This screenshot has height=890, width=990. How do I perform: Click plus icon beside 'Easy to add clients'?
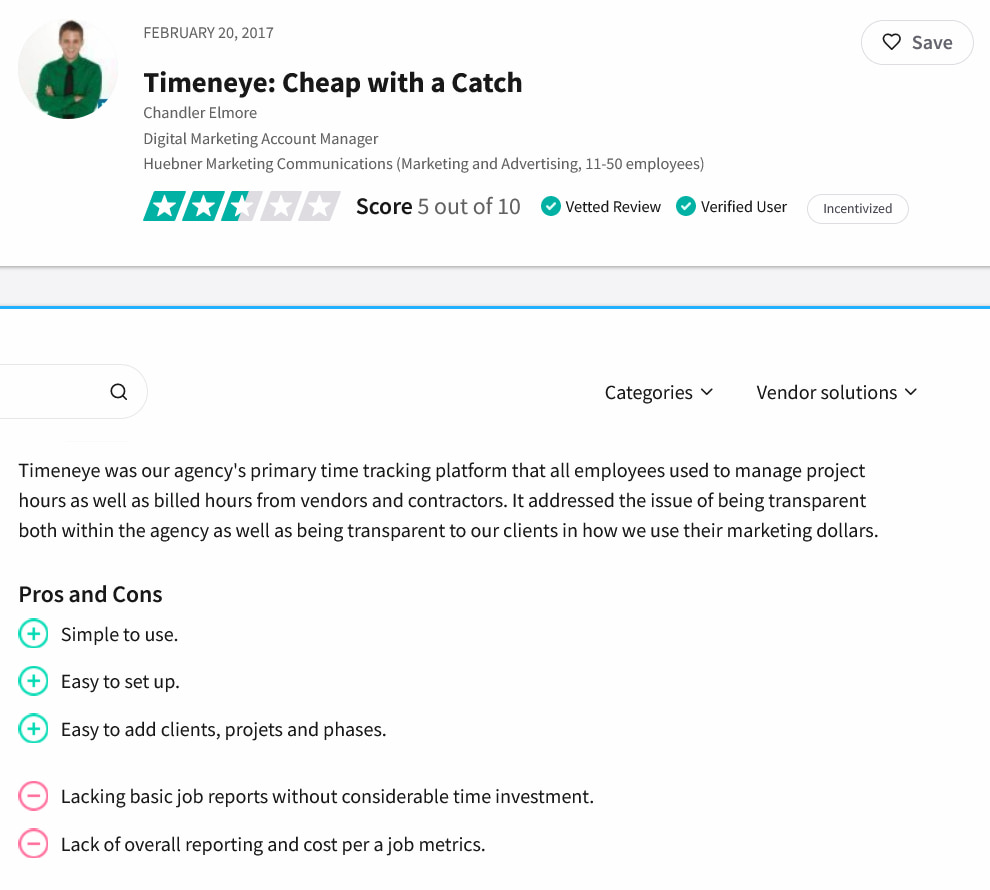tap(33, 730)
